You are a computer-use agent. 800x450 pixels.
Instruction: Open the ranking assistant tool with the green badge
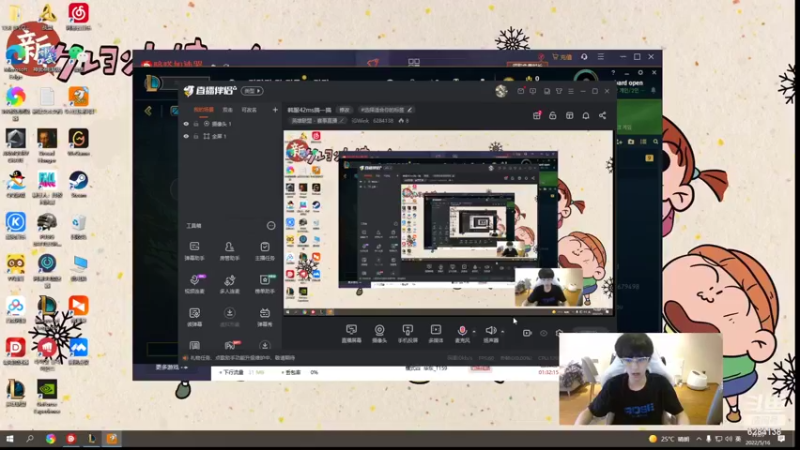coord(265,284)
